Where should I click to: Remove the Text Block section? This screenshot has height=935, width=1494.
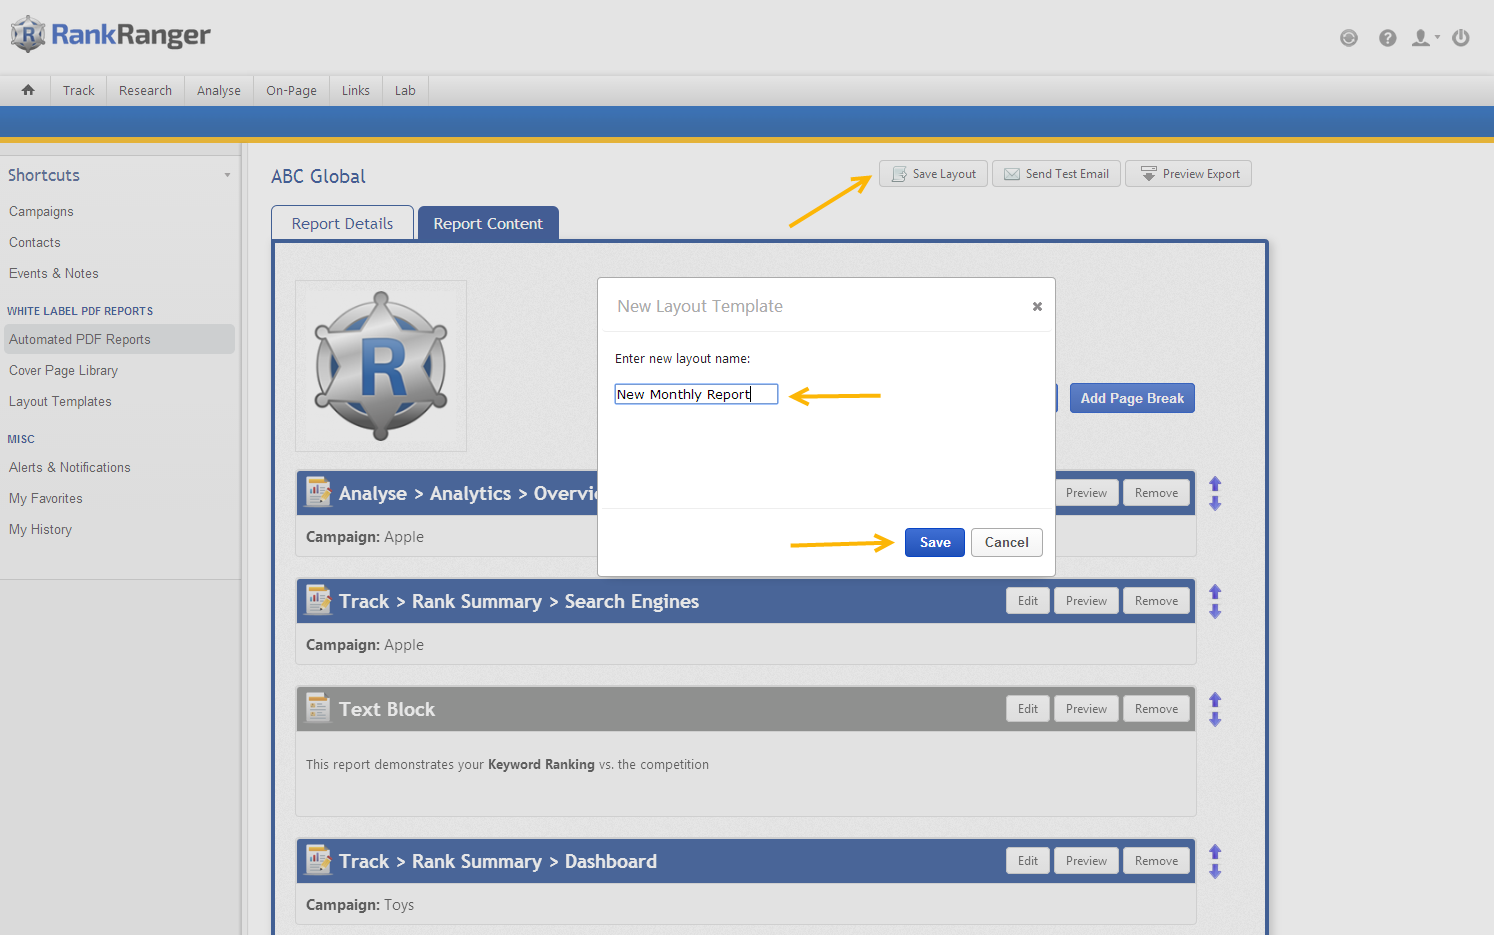[1156, 709]
